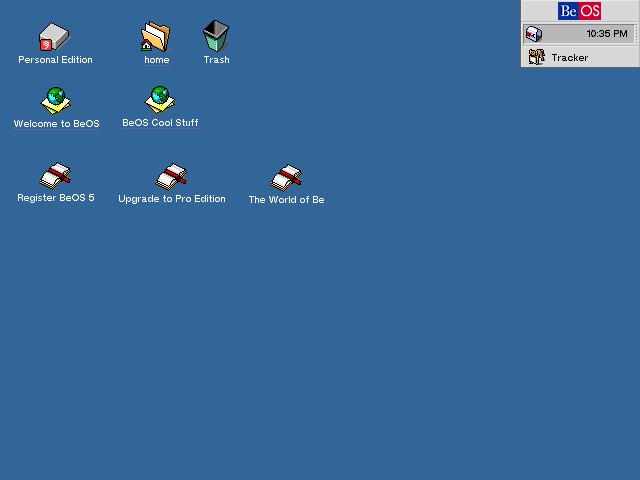Image resolution: width=640 pixels, height=480 pixels.
Task: Click the "home" label text
Action: pyautogui.click(x=157, y=60)
